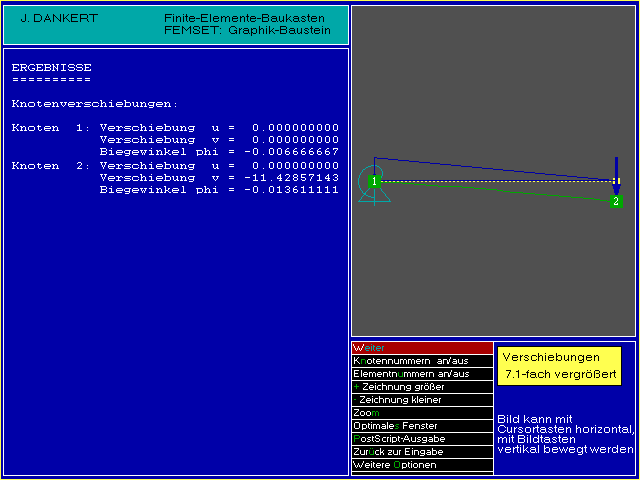
Task: Click the green node 2 marker
Action: click(616, 201)
